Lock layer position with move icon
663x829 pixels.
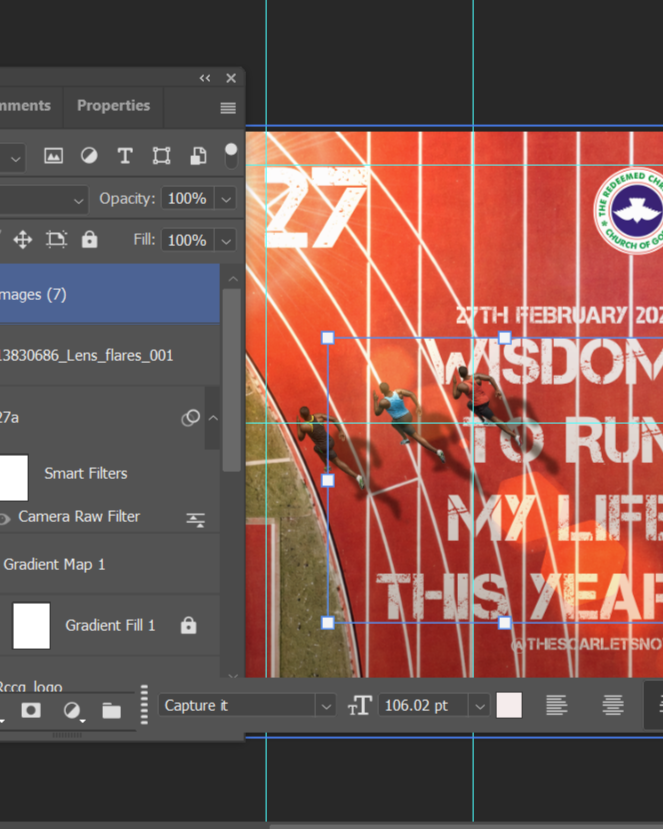(x=23, y=240)
